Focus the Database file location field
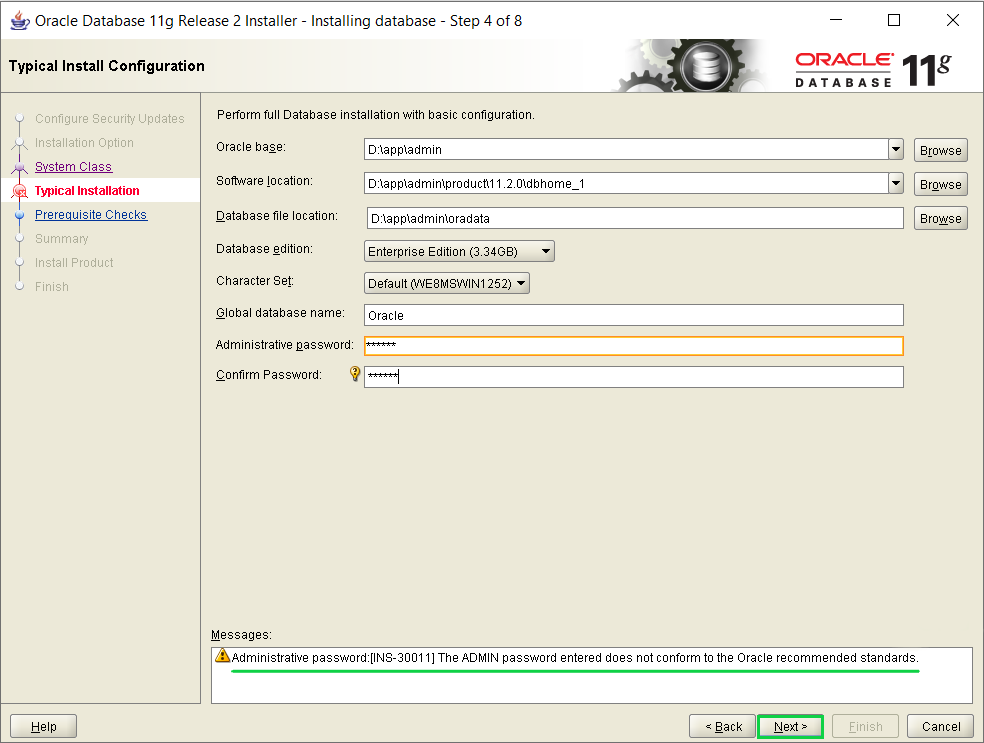This screenshot has height=743, width=984. 635,218
